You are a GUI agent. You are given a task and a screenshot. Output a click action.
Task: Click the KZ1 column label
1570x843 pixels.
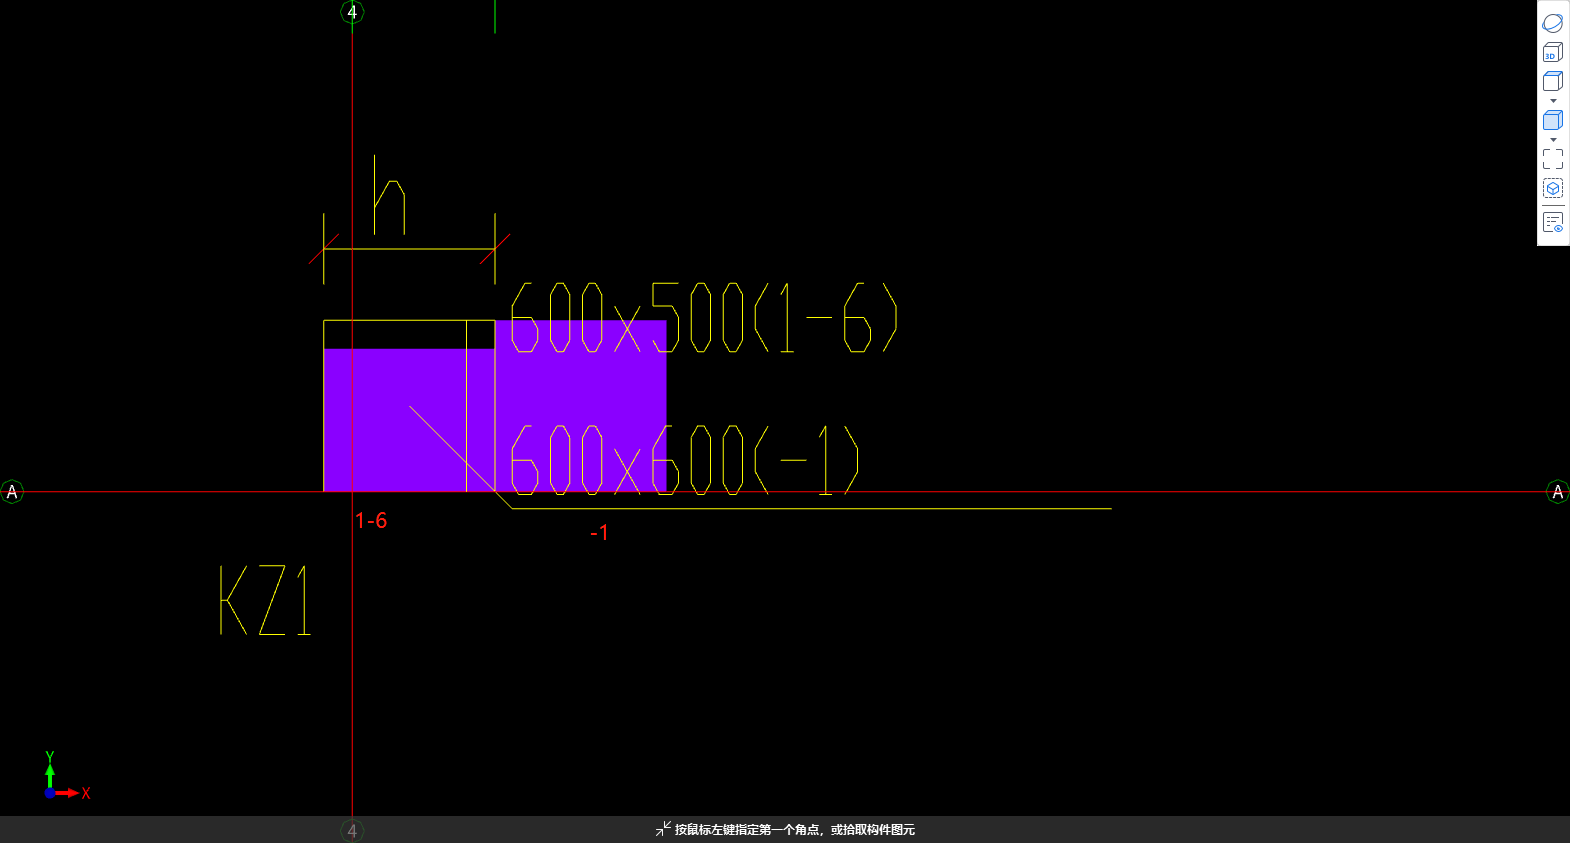pos(266,600)
